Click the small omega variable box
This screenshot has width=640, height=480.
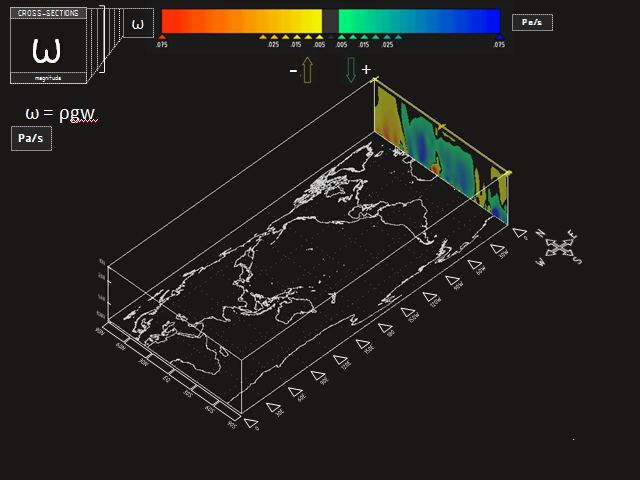click(x=138, y=24)
